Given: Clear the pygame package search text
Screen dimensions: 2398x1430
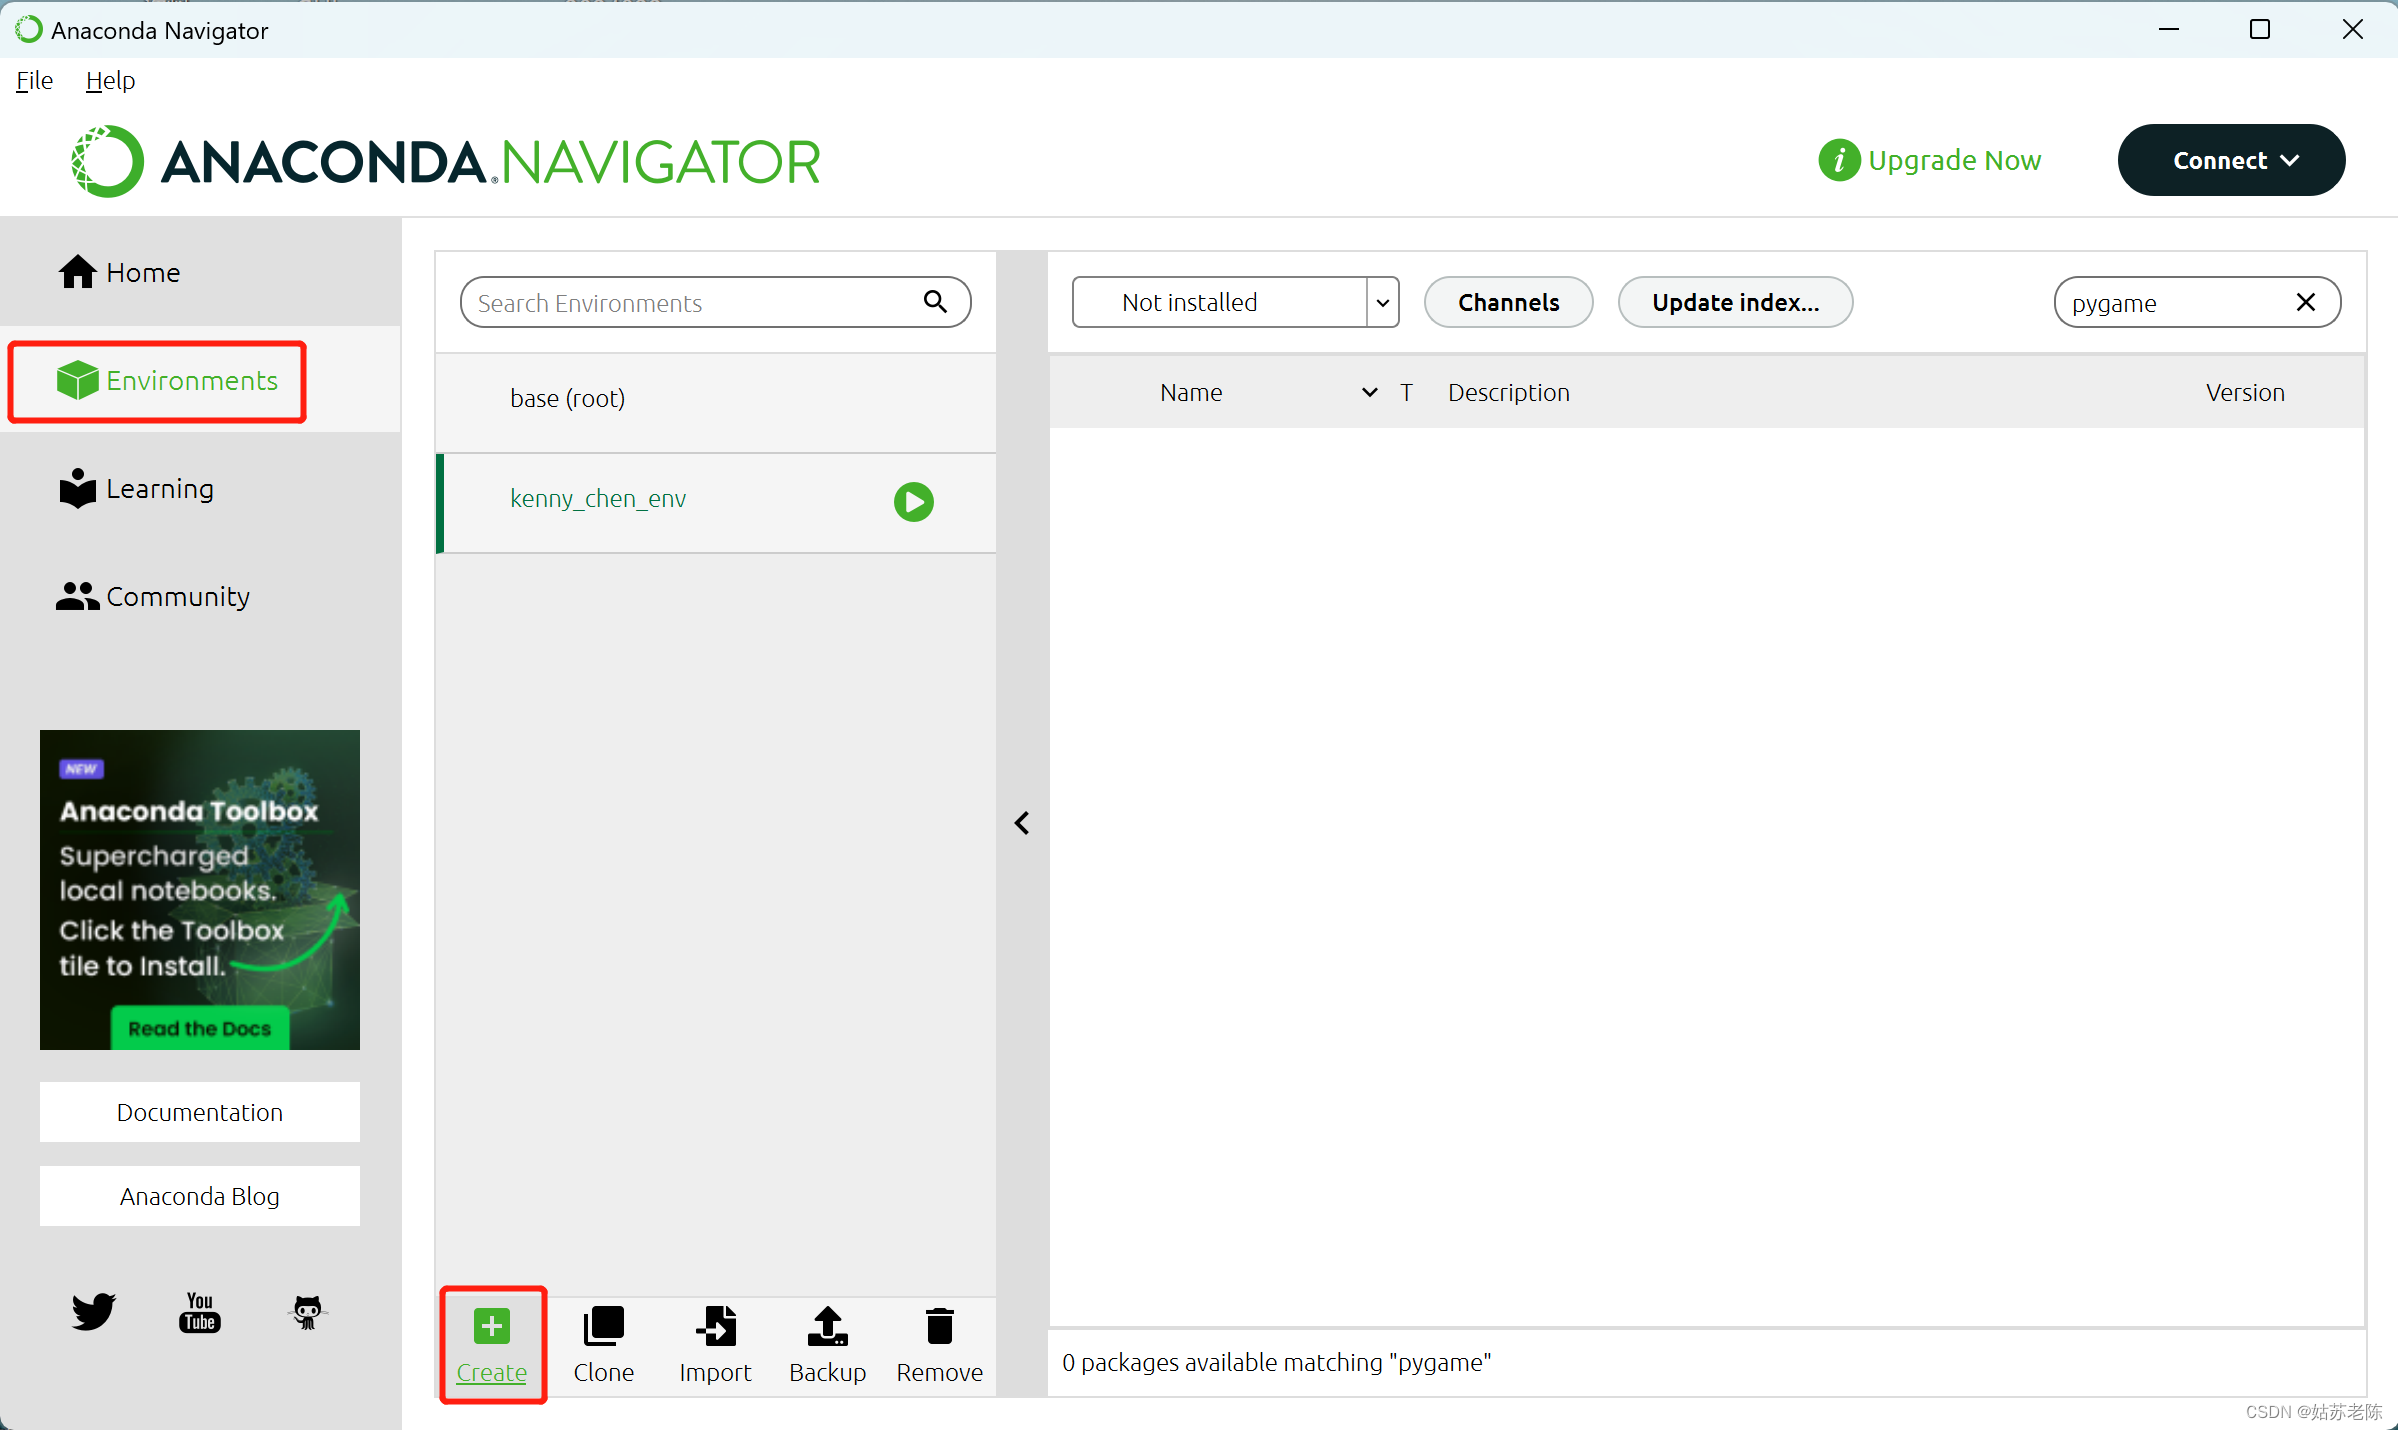Looking at the screenshot, I should pos(2306,302).
